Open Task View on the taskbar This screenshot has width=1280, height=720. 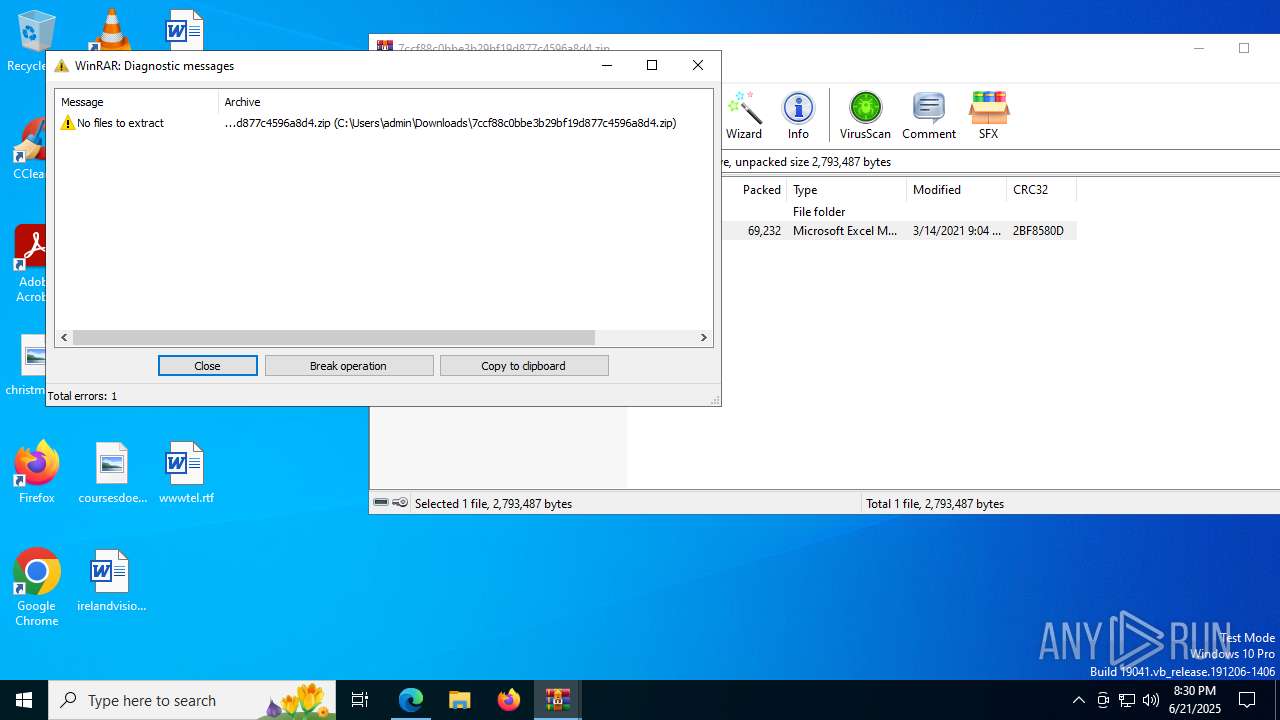(x=360, y=700)
